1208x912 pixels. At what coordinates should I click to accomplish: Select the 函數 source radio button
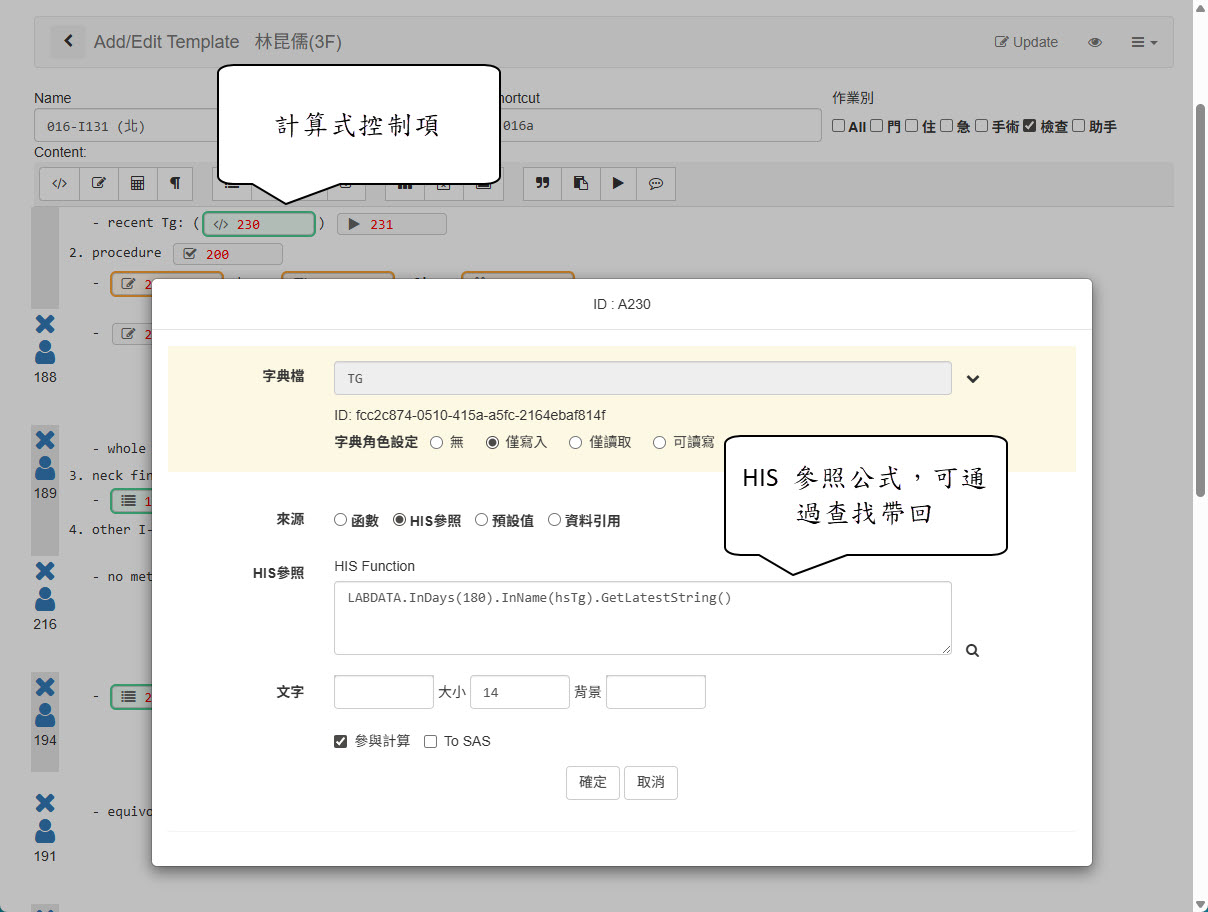coord(341,520)
